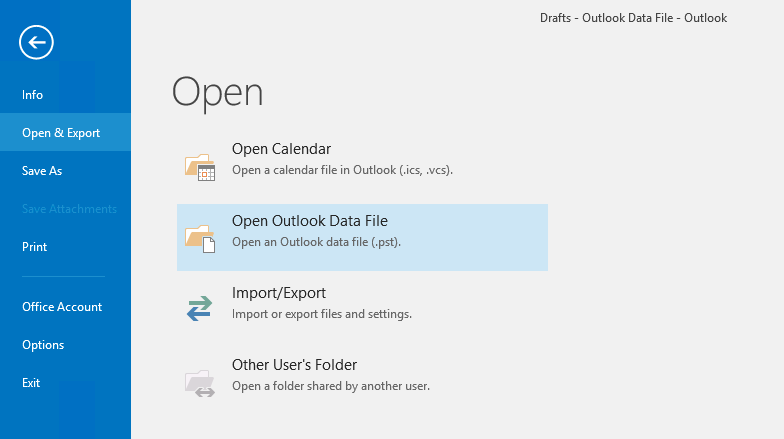Click the 'Open a calendar file in Outlook' description
The width and height of the screenshot is (784, 439).
click(x=342, y=170)
